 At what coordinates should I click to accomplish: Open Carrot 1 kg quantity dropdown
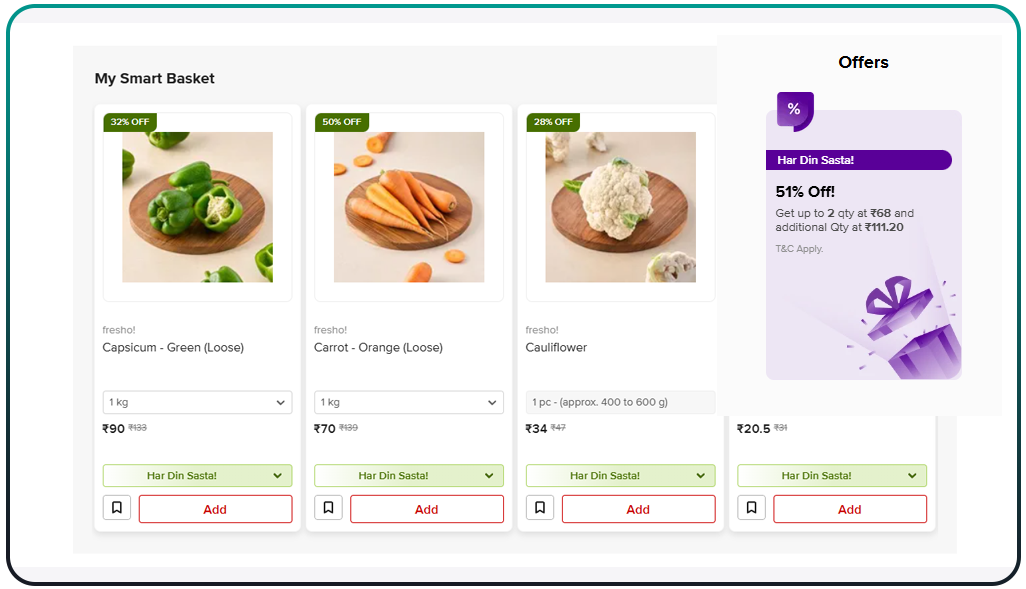408,402
